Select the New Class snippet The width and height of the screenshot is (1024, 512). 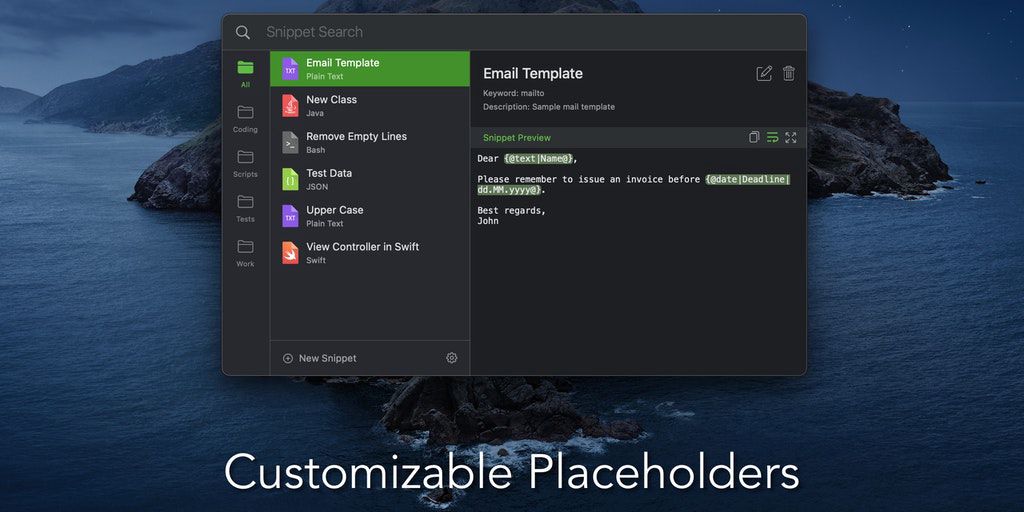pos(370,105)
